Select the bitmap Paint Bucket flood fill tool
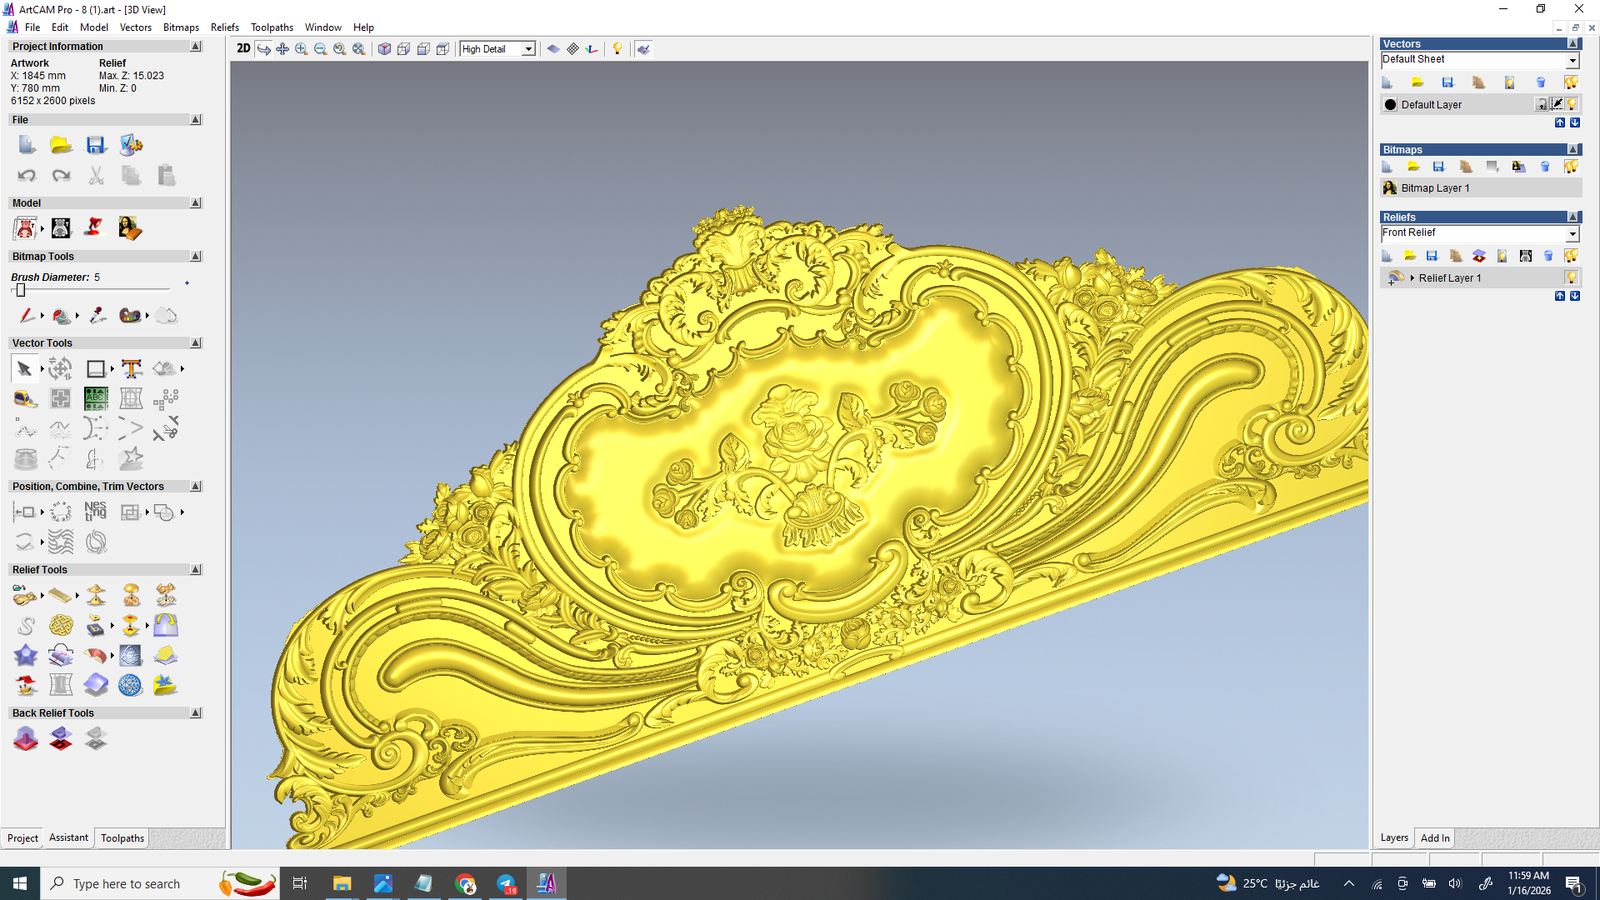 (x=62, y=316)
